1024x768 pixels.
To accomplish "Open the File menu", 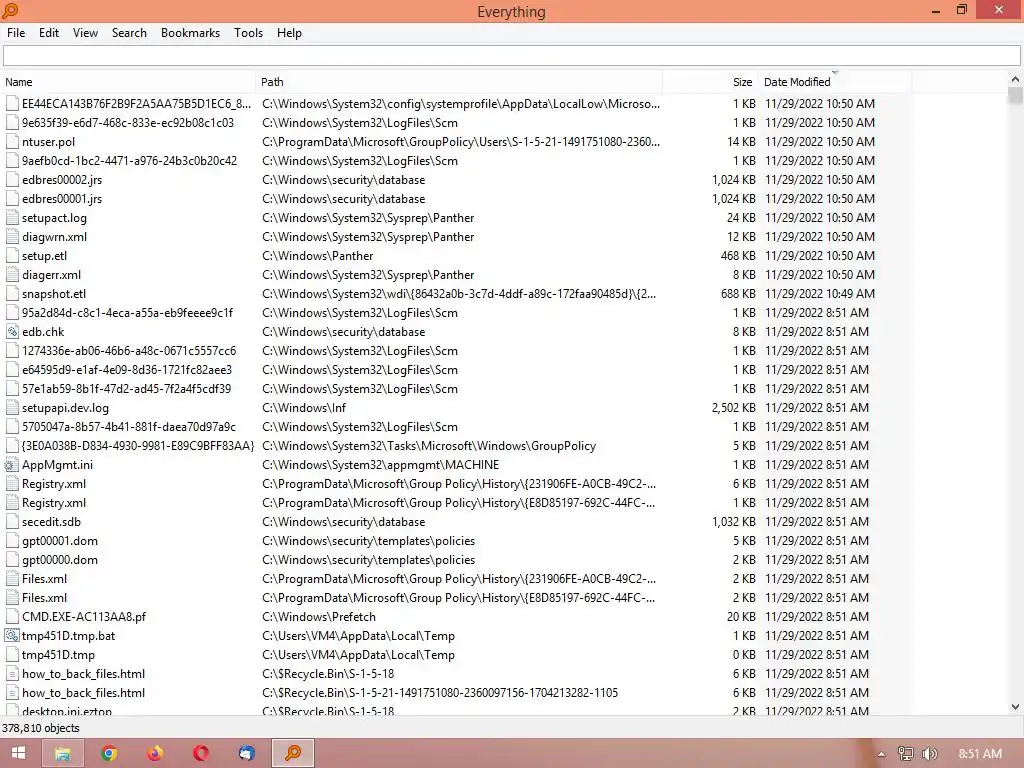I will click(16, 33).
